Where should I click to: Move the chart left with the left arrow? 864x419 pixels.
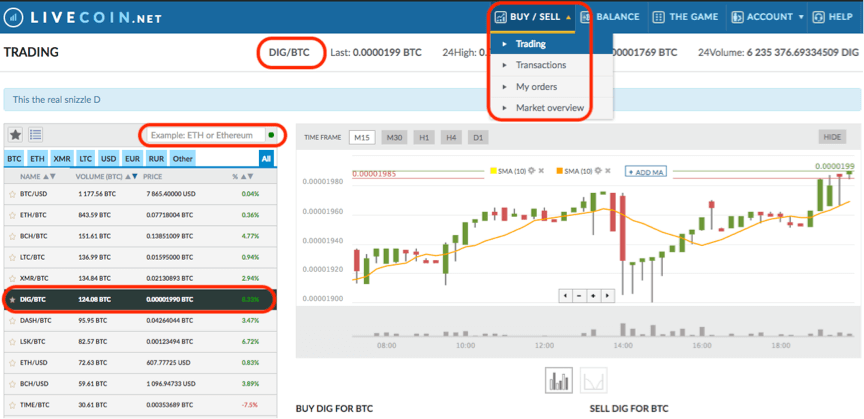click(x=566, y=296)
